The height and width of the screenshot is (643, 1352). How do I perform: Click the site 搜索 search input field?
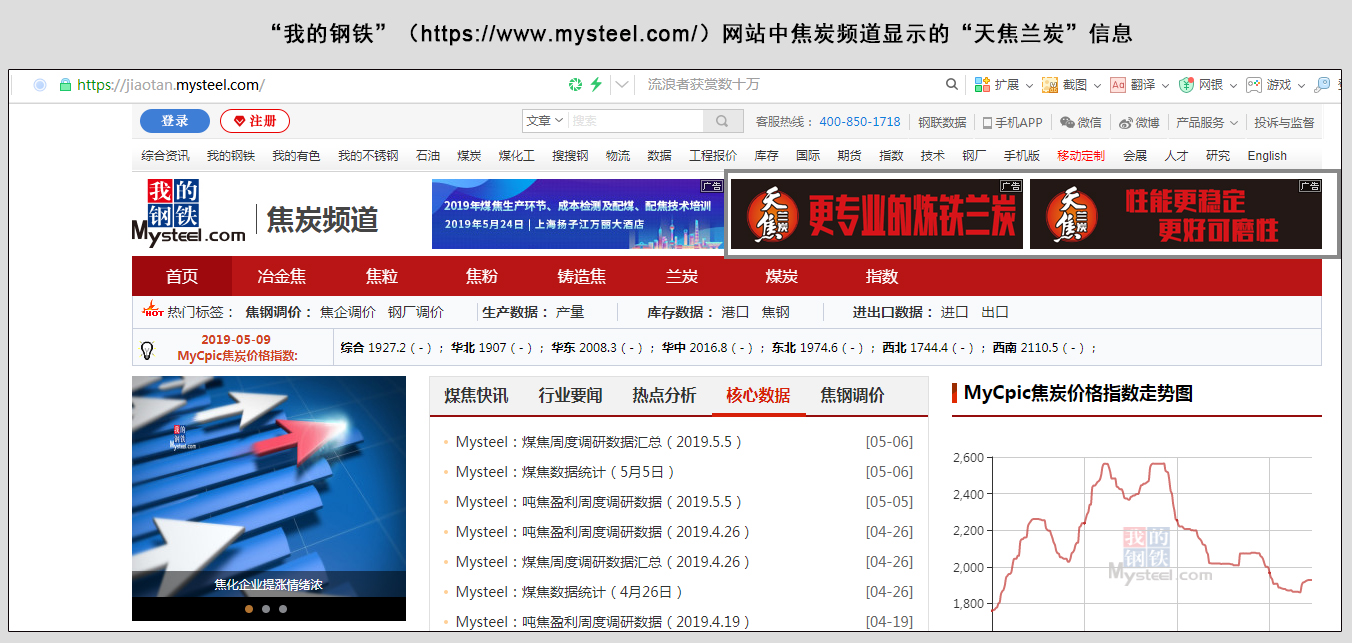pos(636,121)
